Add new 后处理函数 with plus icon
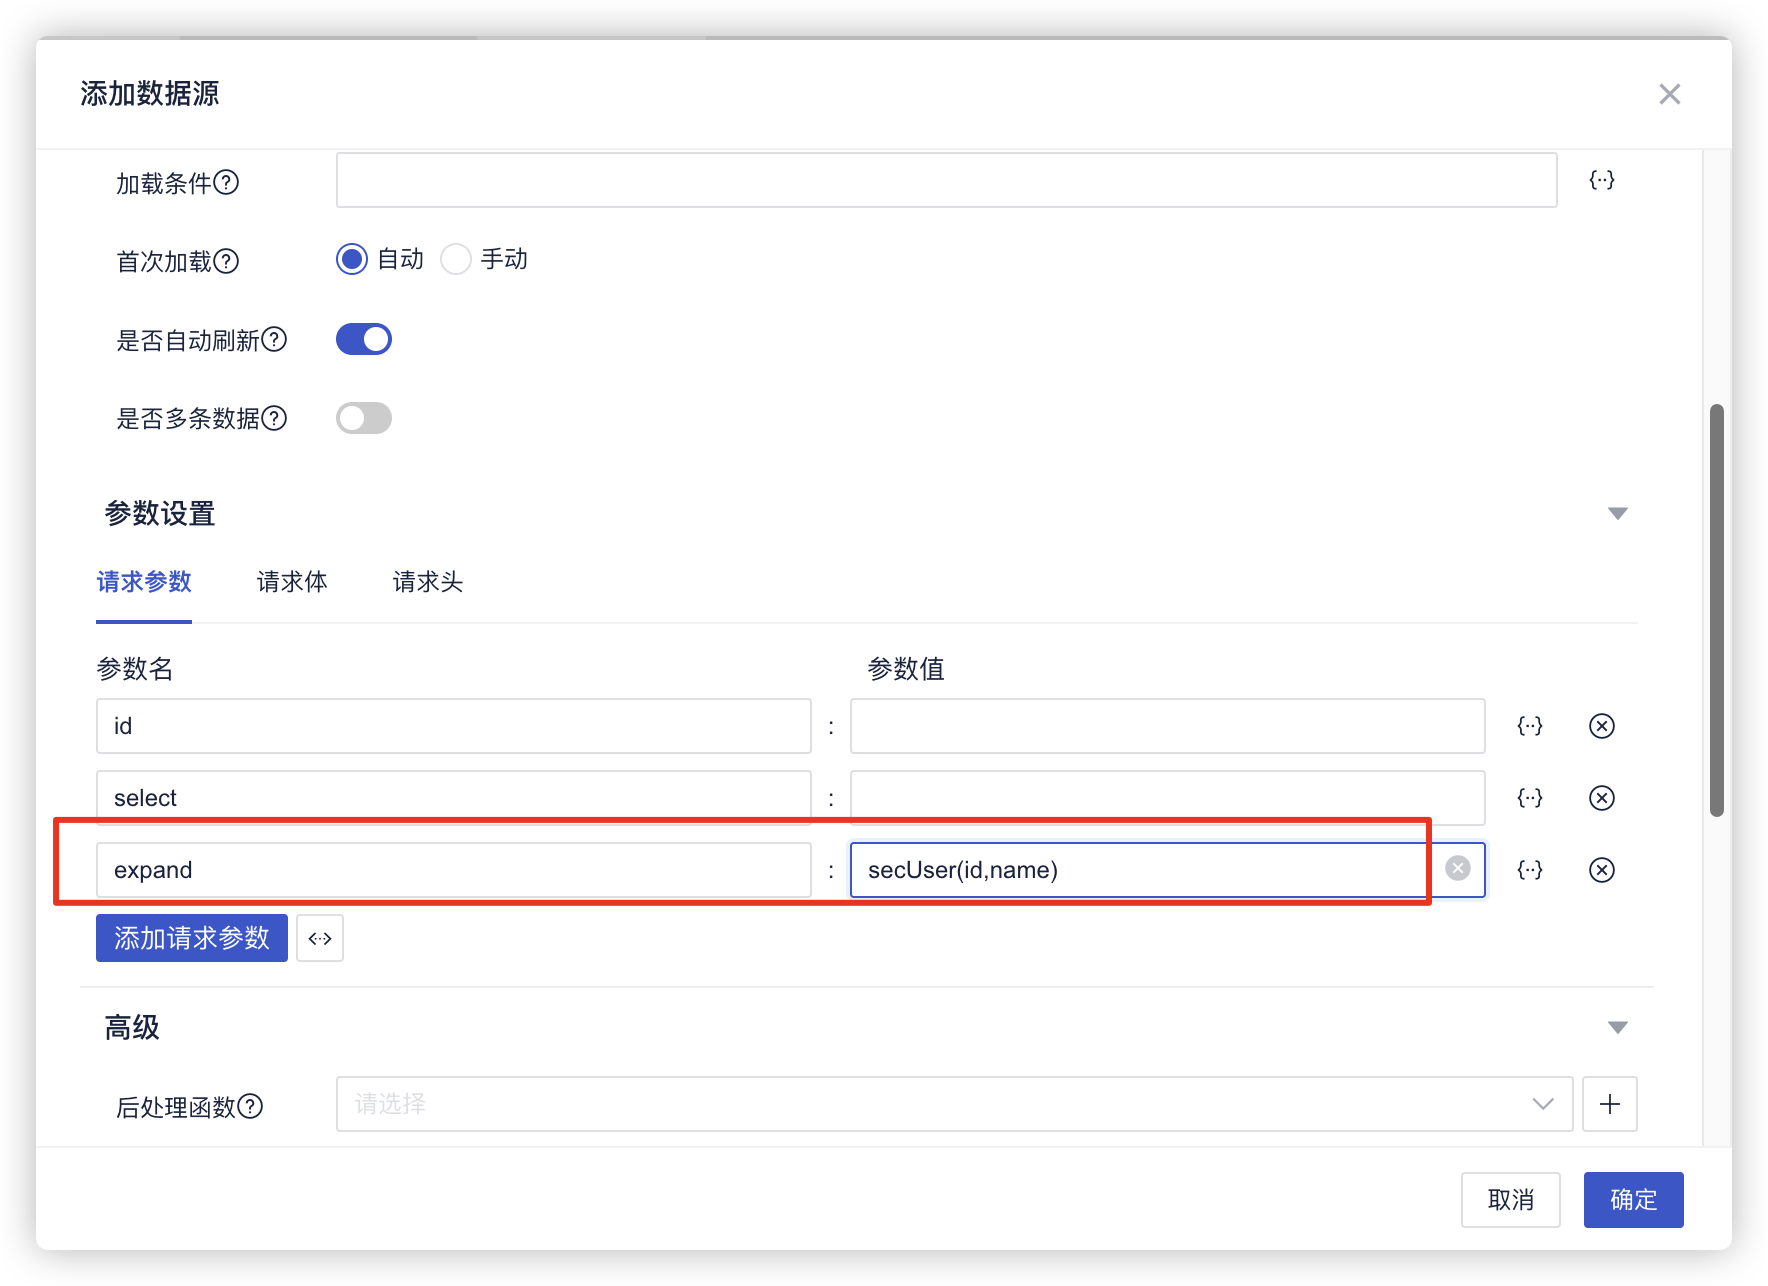This screenshot has height=1286, width=1768. point(1609,1104)
